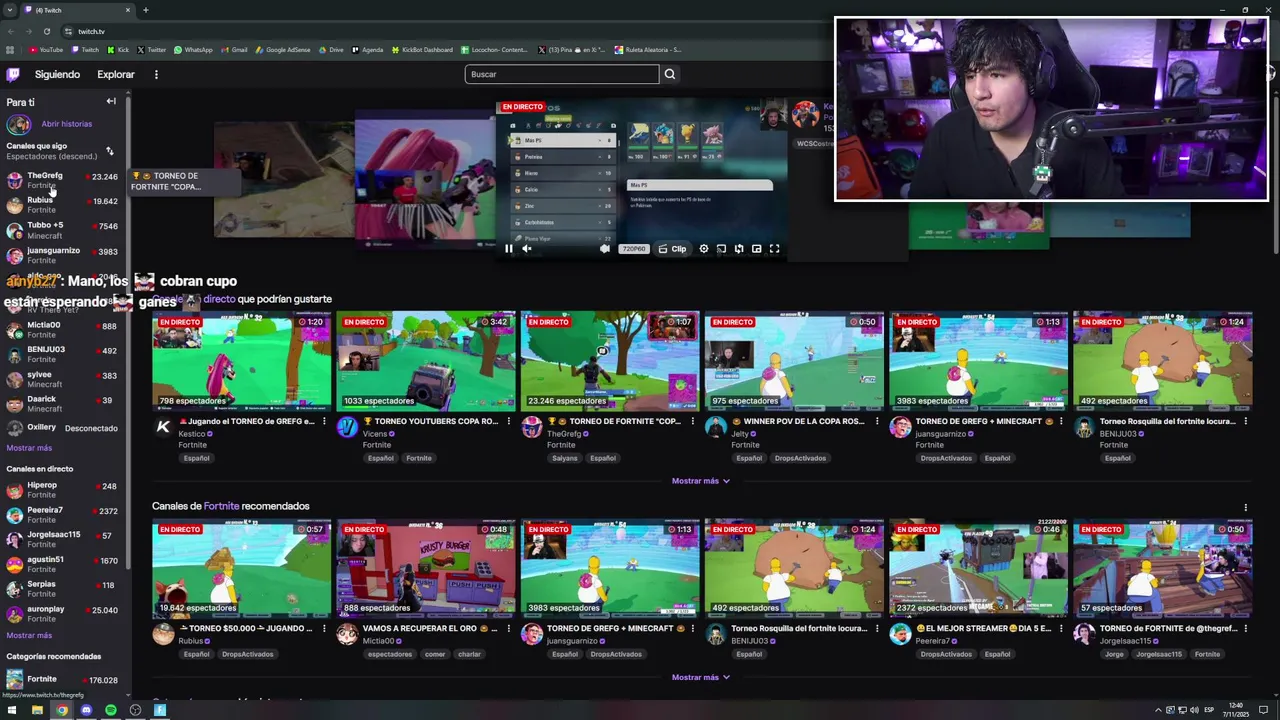
Task: Collapse the Para ti sidebar
Action: coord(111,101)
